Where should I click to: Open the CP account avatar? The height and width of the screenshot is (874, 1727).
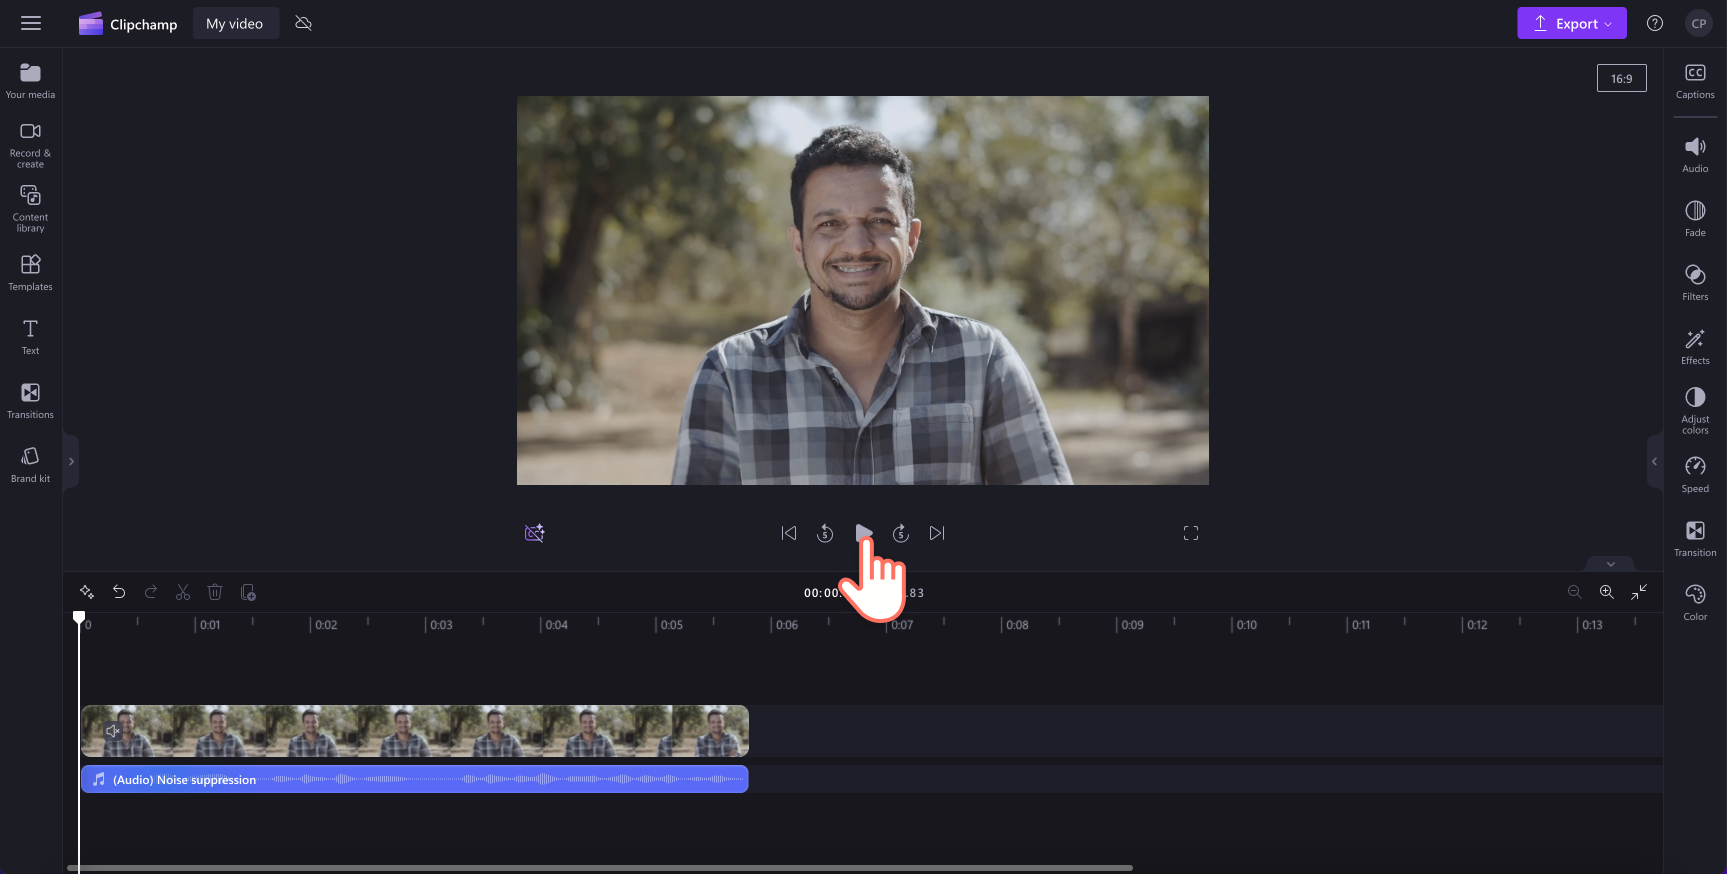(x=1698, y=23)
